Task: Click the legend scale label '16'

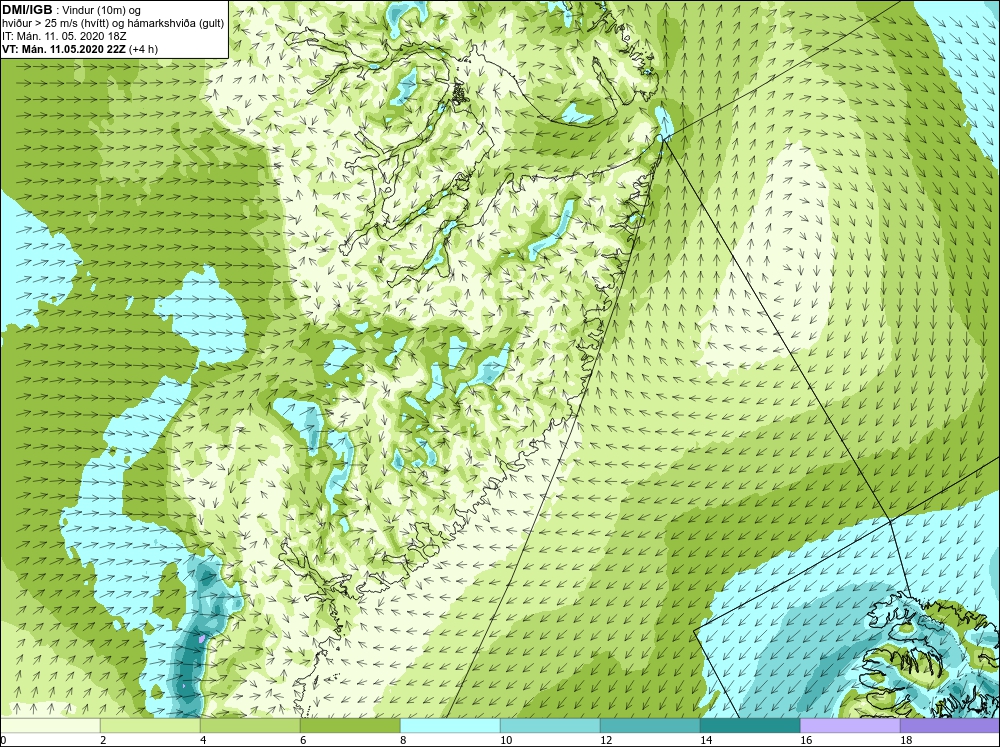Action: click(x=806, y=740)
